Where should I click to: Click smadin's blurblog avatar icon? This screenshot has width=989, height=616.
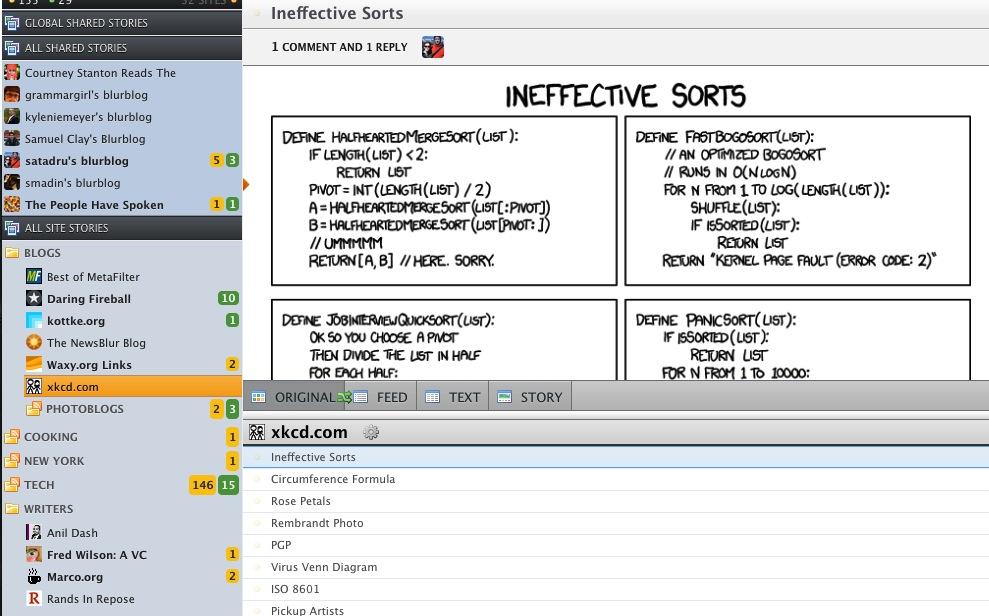(x=12, y=183)
